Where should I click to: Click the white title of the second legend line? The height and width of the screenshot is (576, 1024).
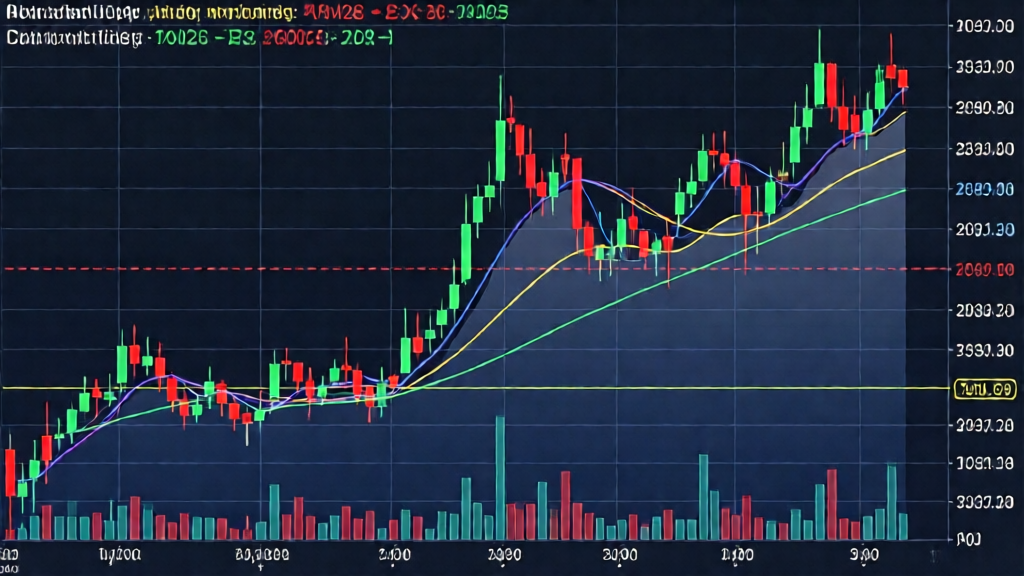coord(72,40)
